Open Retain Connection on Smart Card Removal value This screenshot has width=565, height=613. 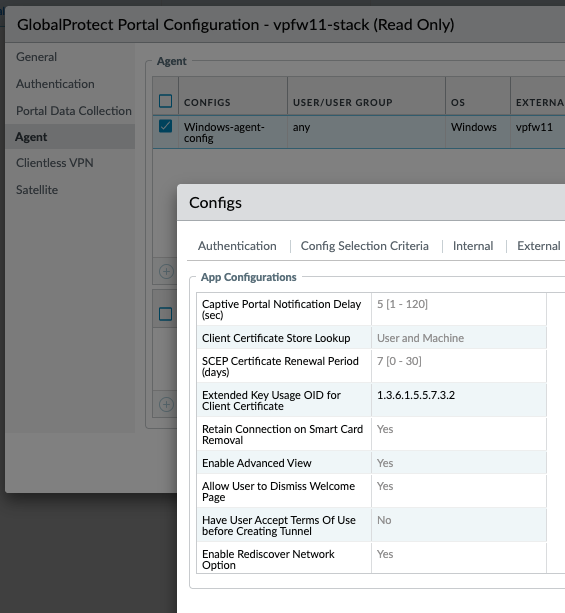coord(459,434)
